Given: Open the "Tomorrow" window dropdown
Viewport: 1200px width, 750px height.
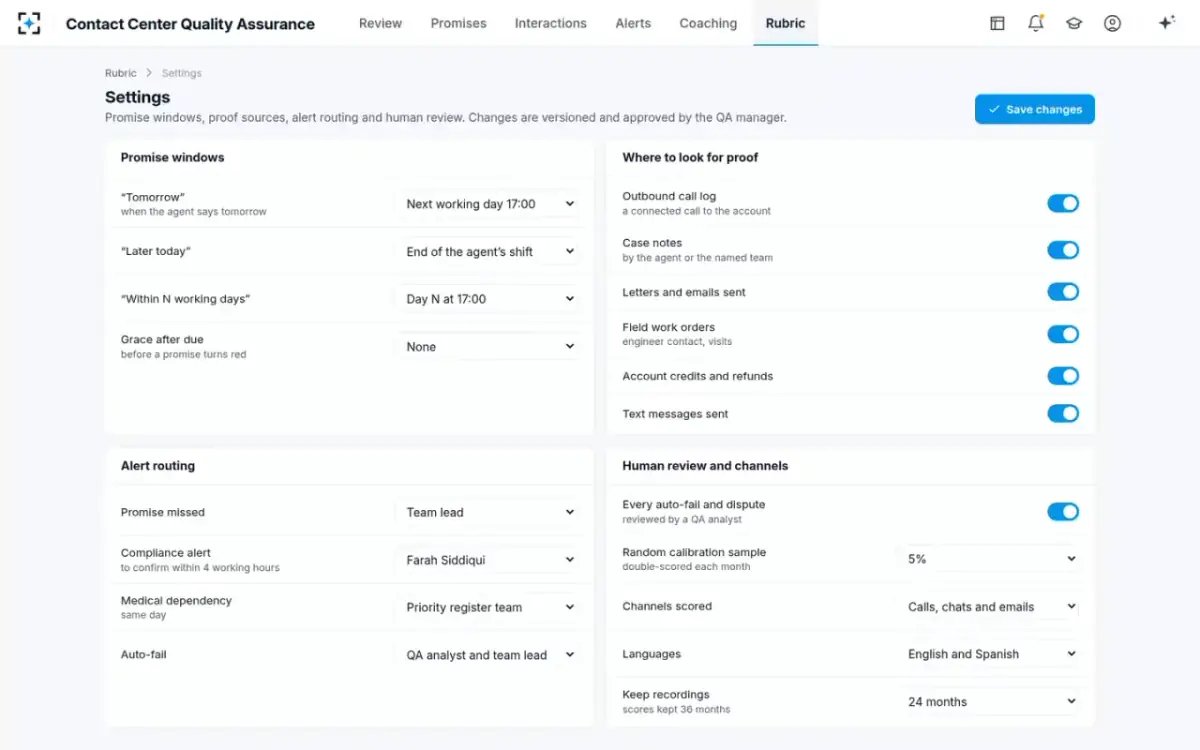Looking at the screenshot, I should (490, 204).
